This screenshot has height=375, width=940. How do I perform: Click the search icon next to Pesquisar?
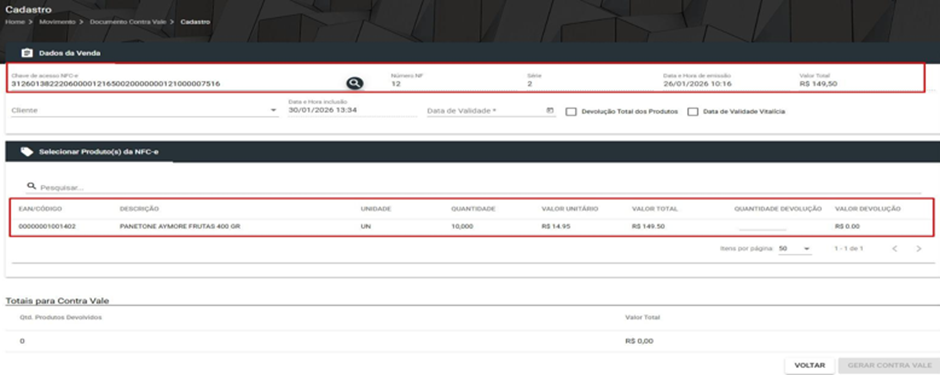click(32, 187)
